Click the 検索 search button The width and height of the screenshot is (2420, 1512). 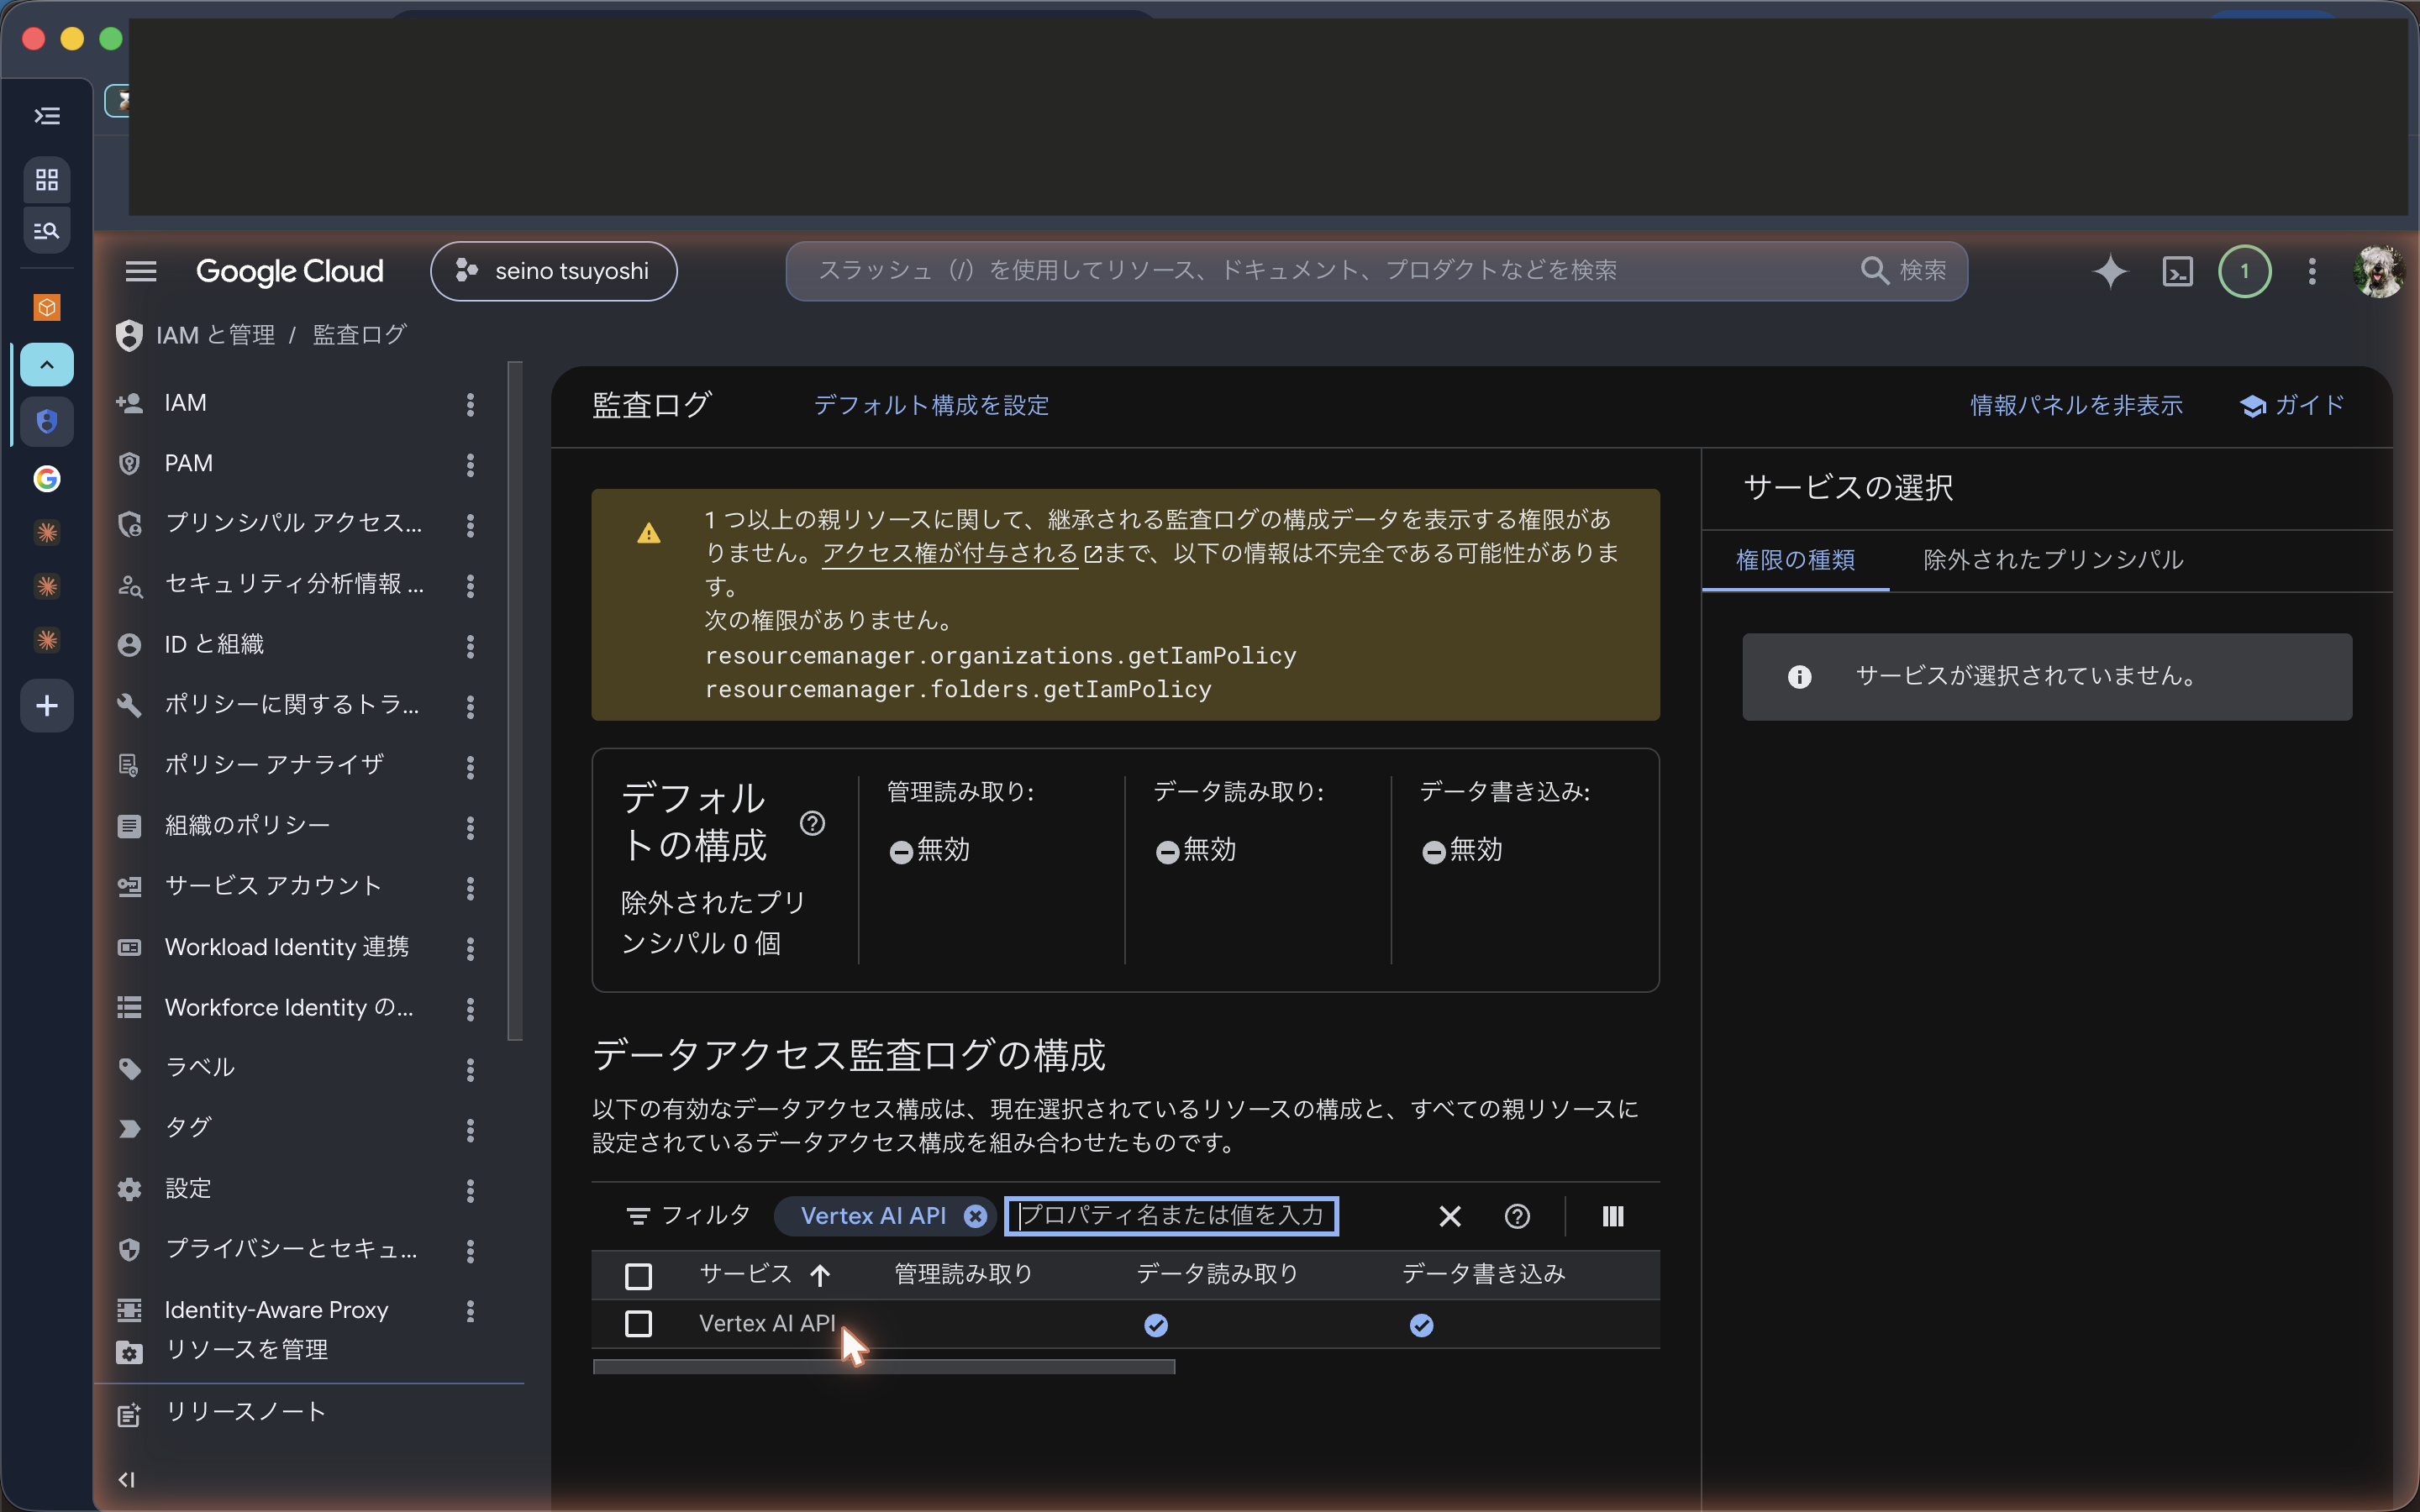click(1904, 271)
